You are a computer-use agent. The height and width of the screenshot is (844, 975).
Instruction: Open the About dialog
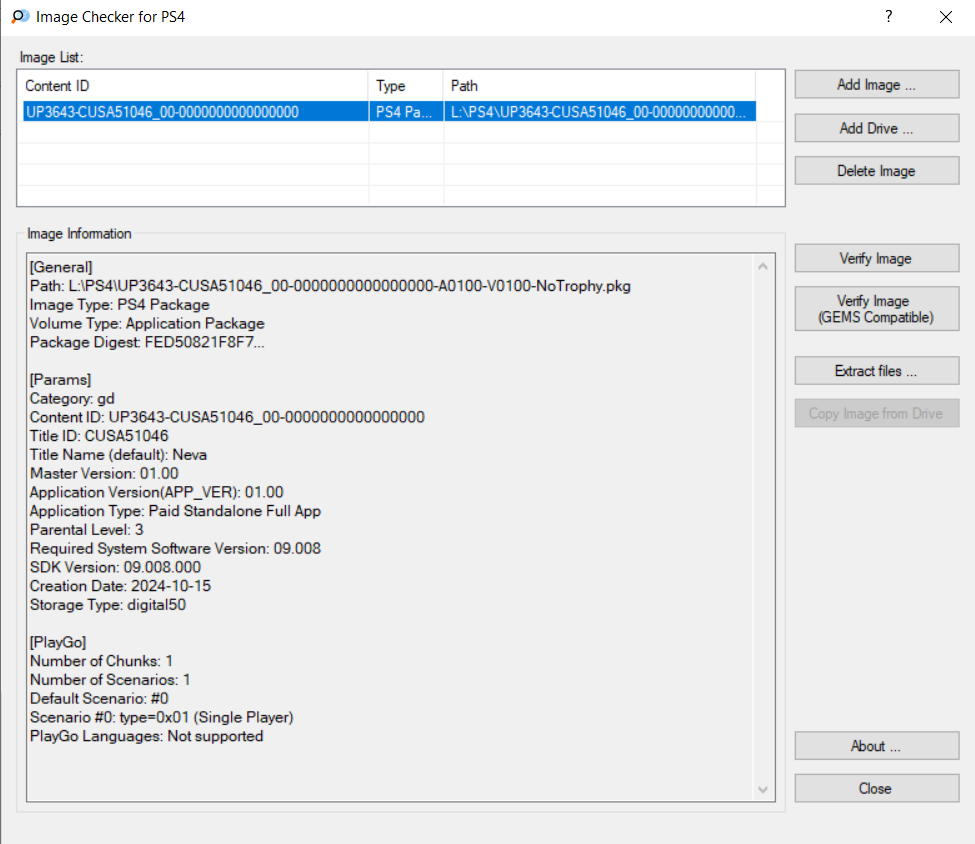coord(877,746)
